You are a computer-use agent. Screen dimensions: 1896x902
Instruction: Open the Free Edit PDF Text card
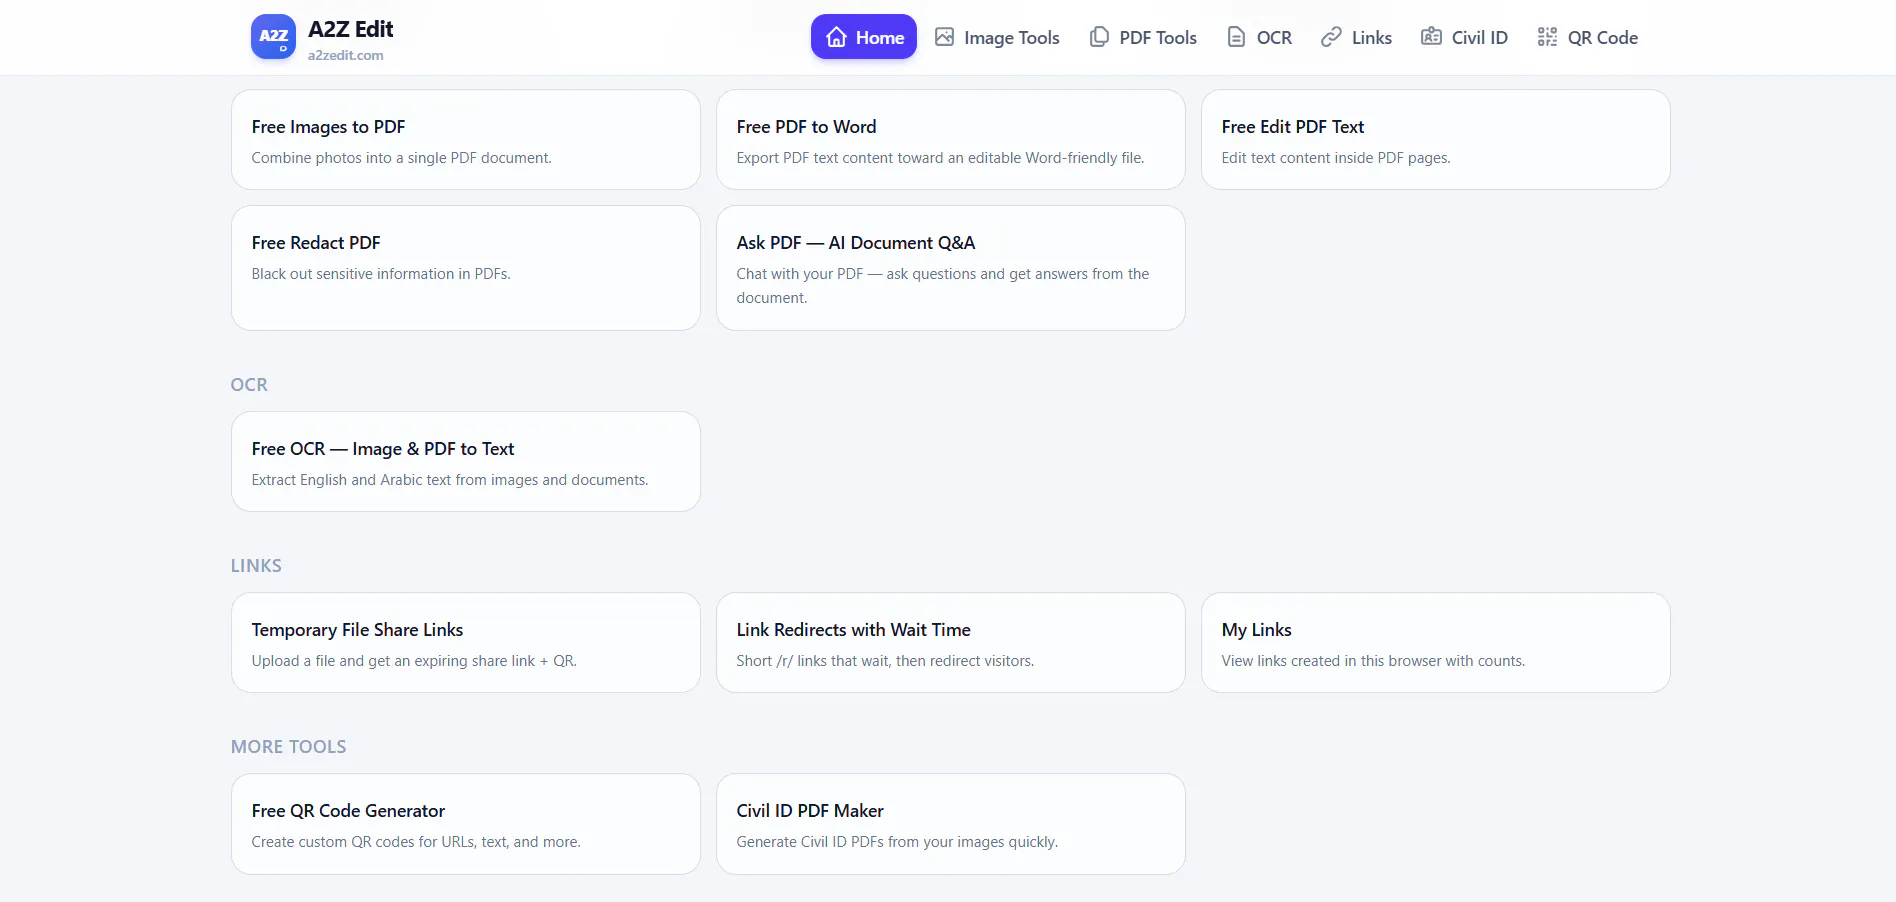pos(1436,140)
